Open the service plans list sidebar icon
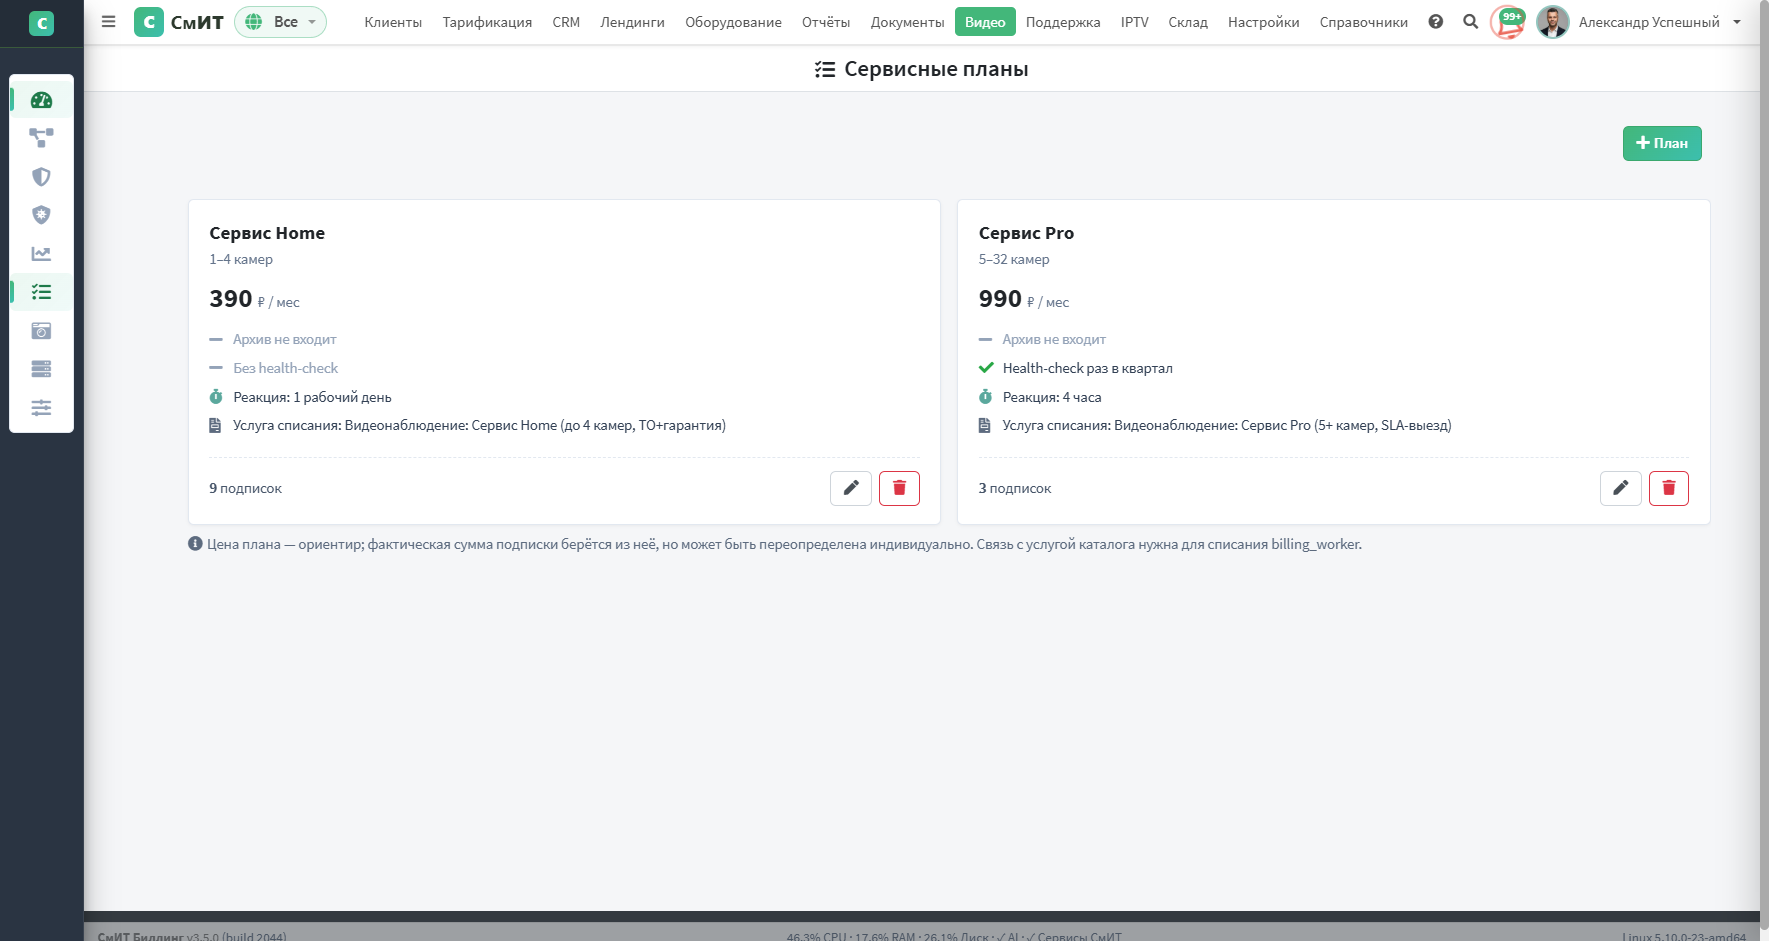 [41, 292]
